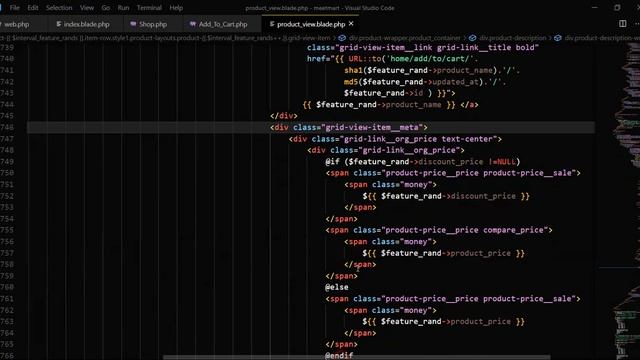Click the @else directive
Screen dimensions: 640x360
point(337,287)
